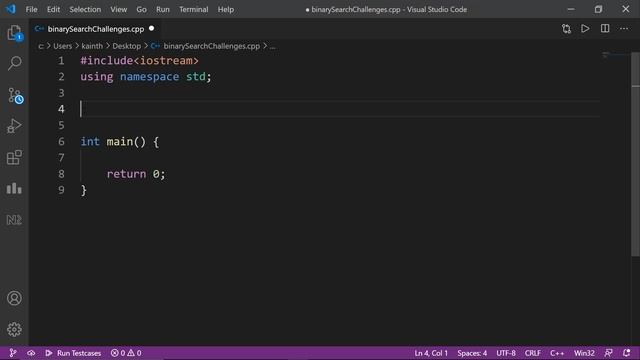Screen dimensions: 640x360
Task: Open the Accounts menu icon
Action: 14,298
